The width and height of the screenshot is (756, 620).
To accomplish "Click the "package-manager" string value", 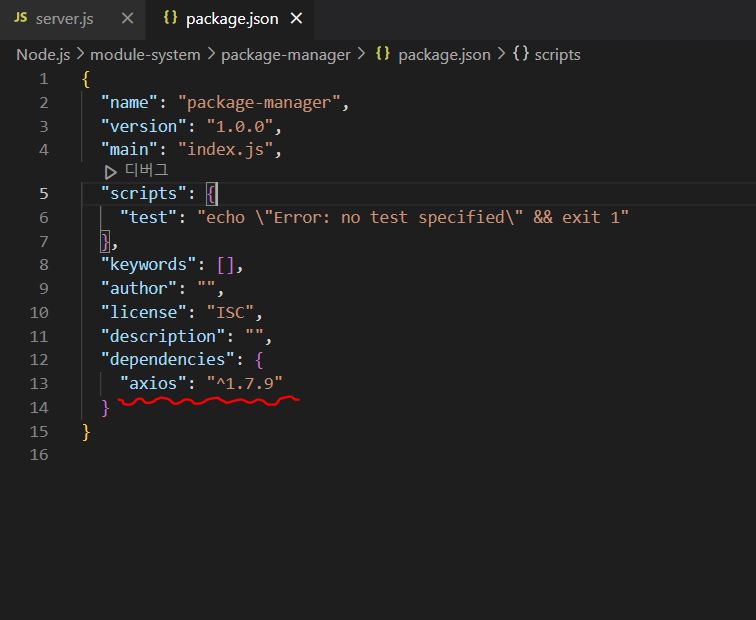I will tap(259, 103).
